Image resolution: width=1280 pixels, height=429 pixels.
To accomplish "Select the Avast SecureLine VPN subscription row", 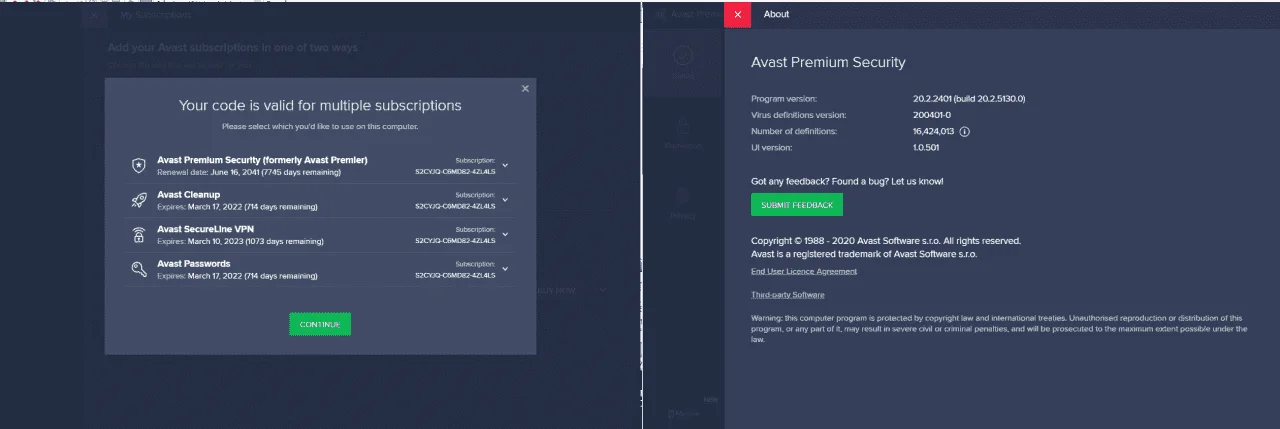I will point(320,235).
